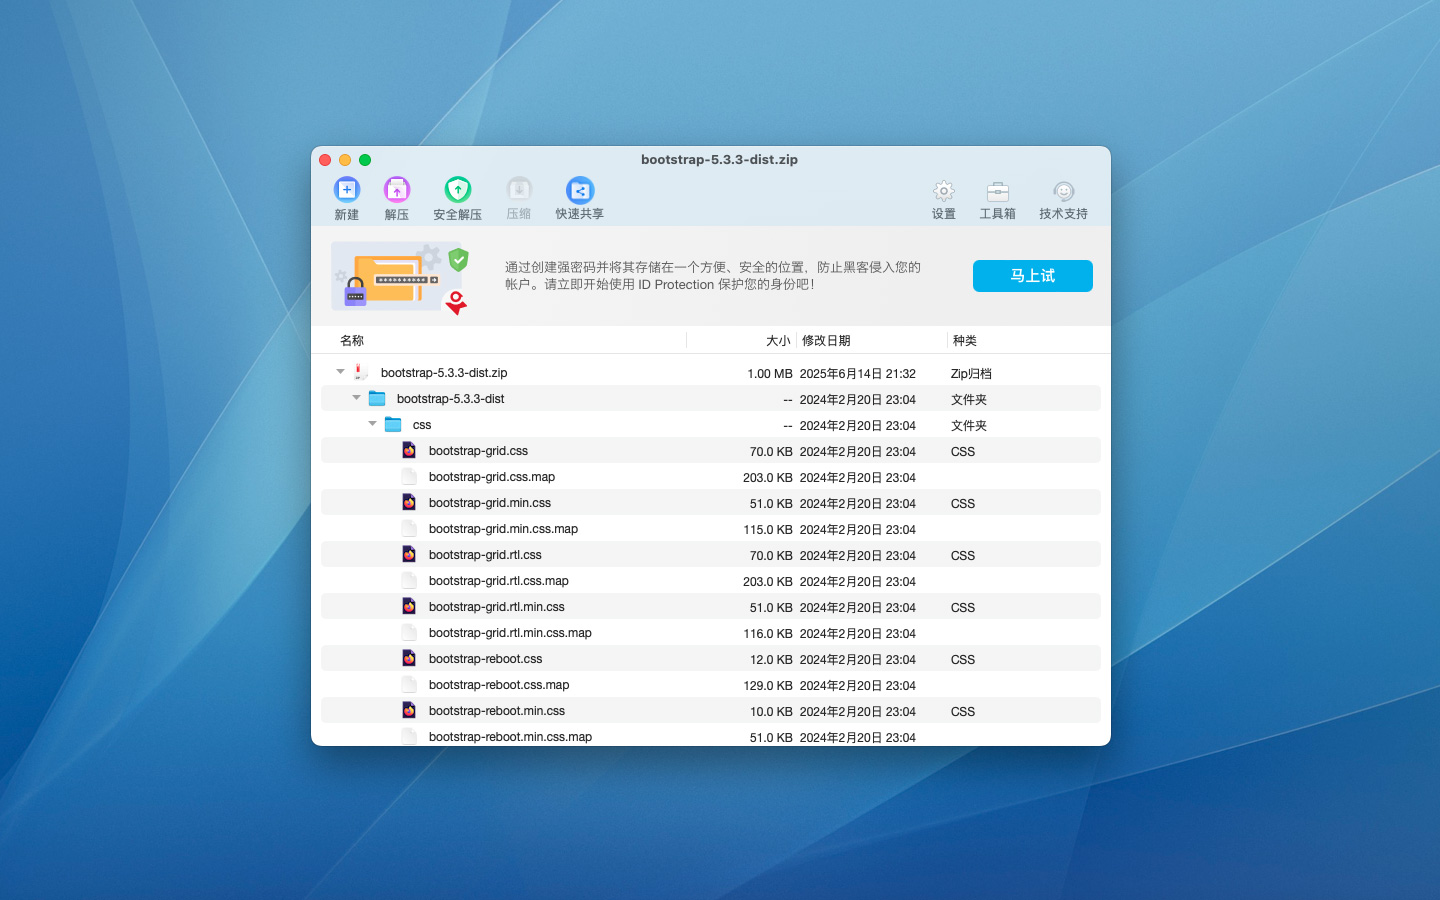Click the 解压 (Extract) toolbar icon
Screen dimensions: 1440x900
397,189
